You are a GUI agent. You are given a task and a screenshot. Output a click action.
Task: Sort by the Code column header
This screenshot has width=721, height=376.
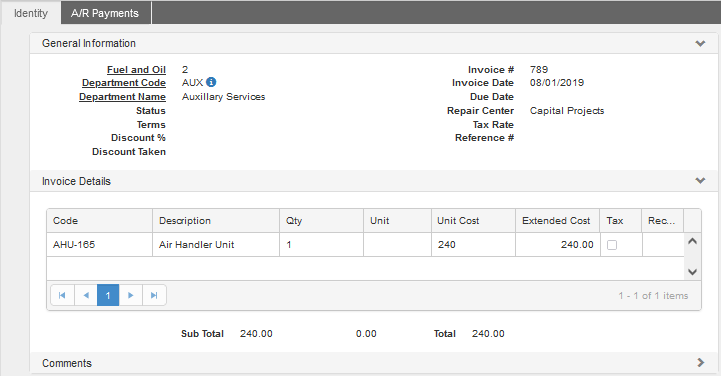pos(99,221)
